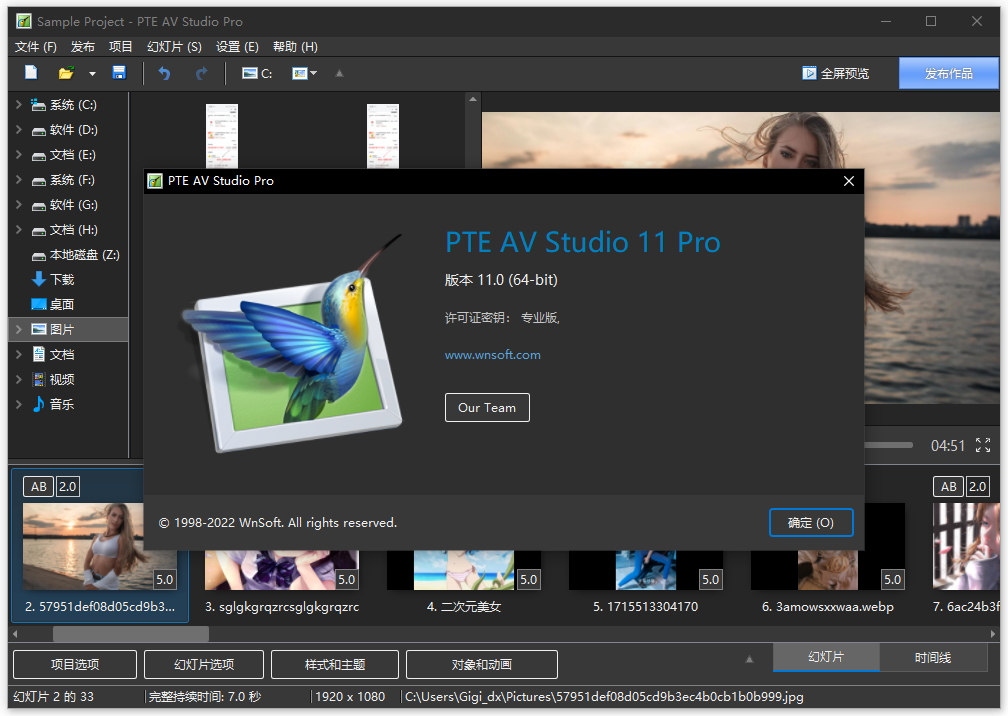This screenshot has height=716, width=1008.
Task: Select the 软件 (D:) drive icon
Action: point(39,130)
